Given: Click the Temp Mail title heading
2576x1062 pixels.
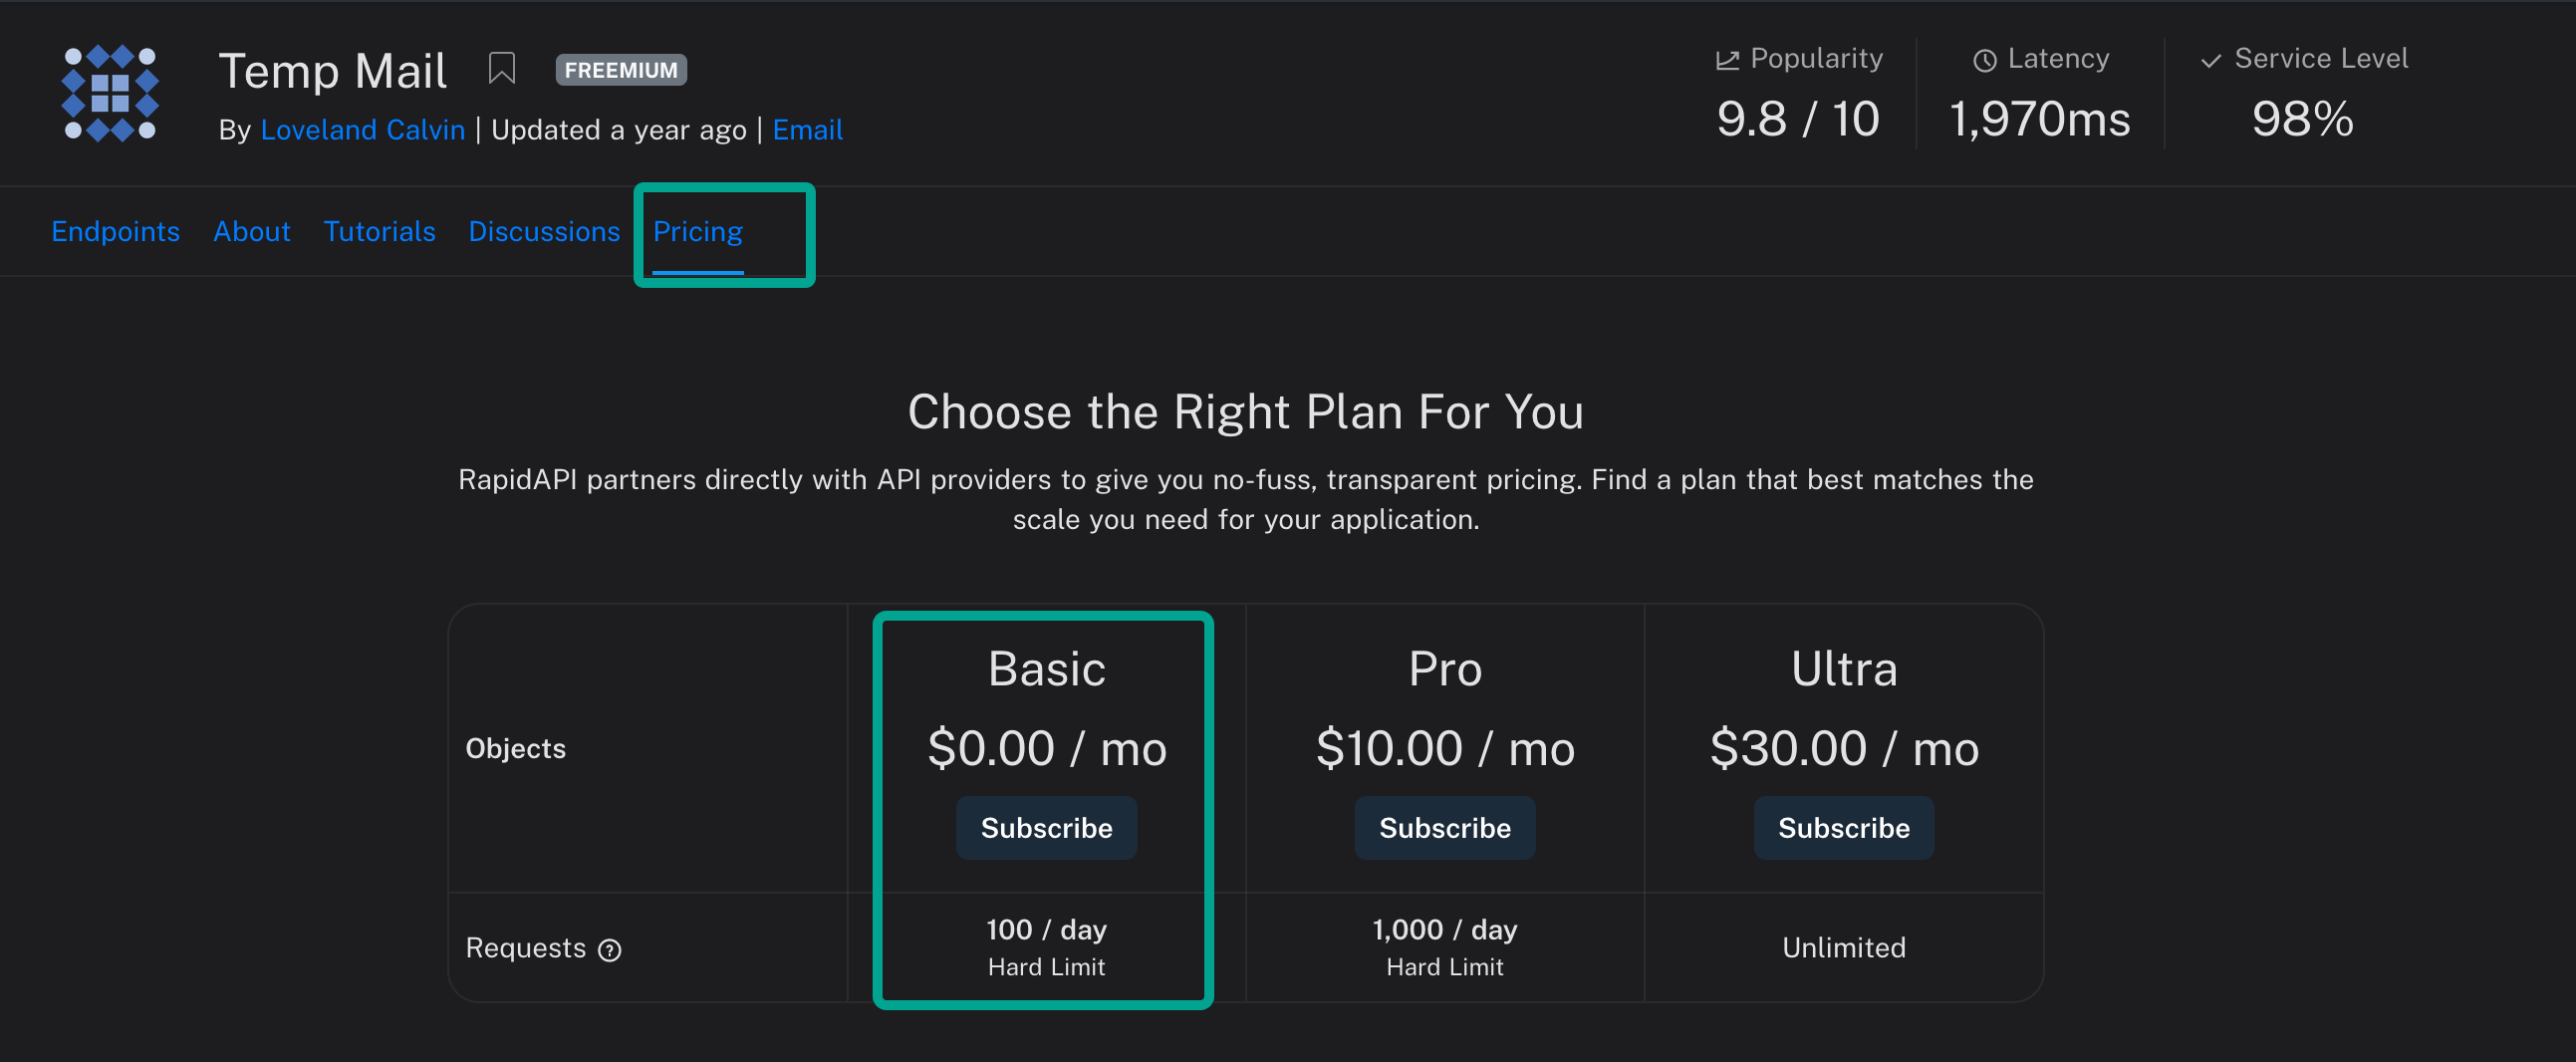Looking at the screenshot, I should (332, 71).
